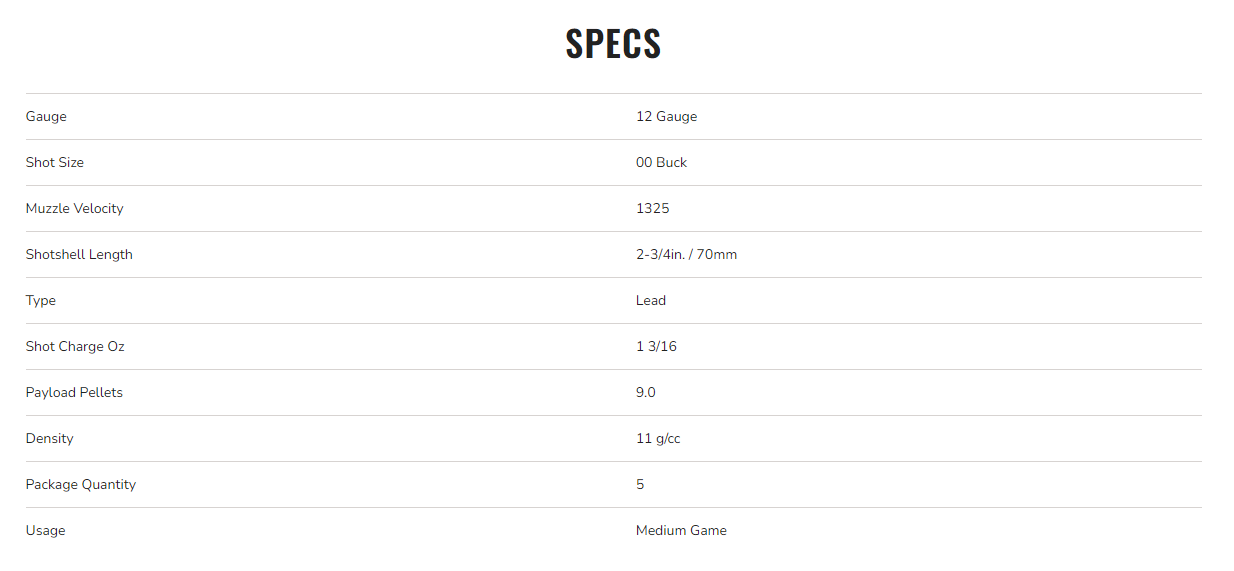Image resolution: width=1234 pixels, height=571 pixels.
Task: Click the 11 g/cc value
Action: point(658,438)
